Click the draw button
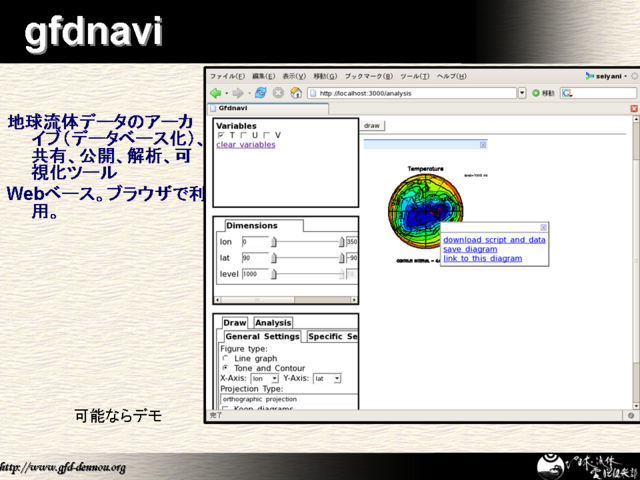This screenshot has width=640, height=480. pos(372,126)
